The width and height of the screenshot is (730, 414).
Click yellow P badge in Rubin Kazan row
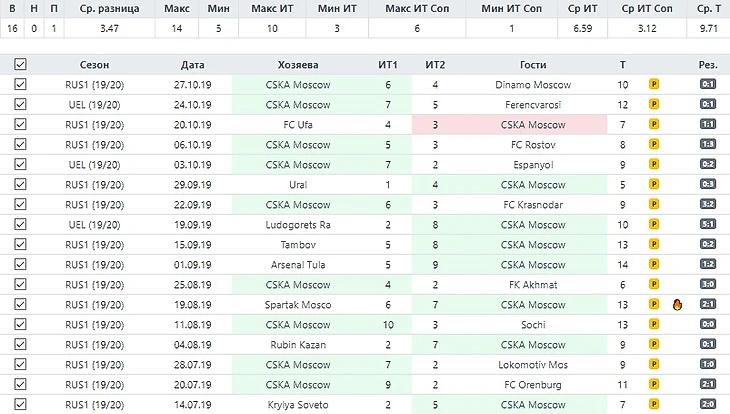[653, 345]
